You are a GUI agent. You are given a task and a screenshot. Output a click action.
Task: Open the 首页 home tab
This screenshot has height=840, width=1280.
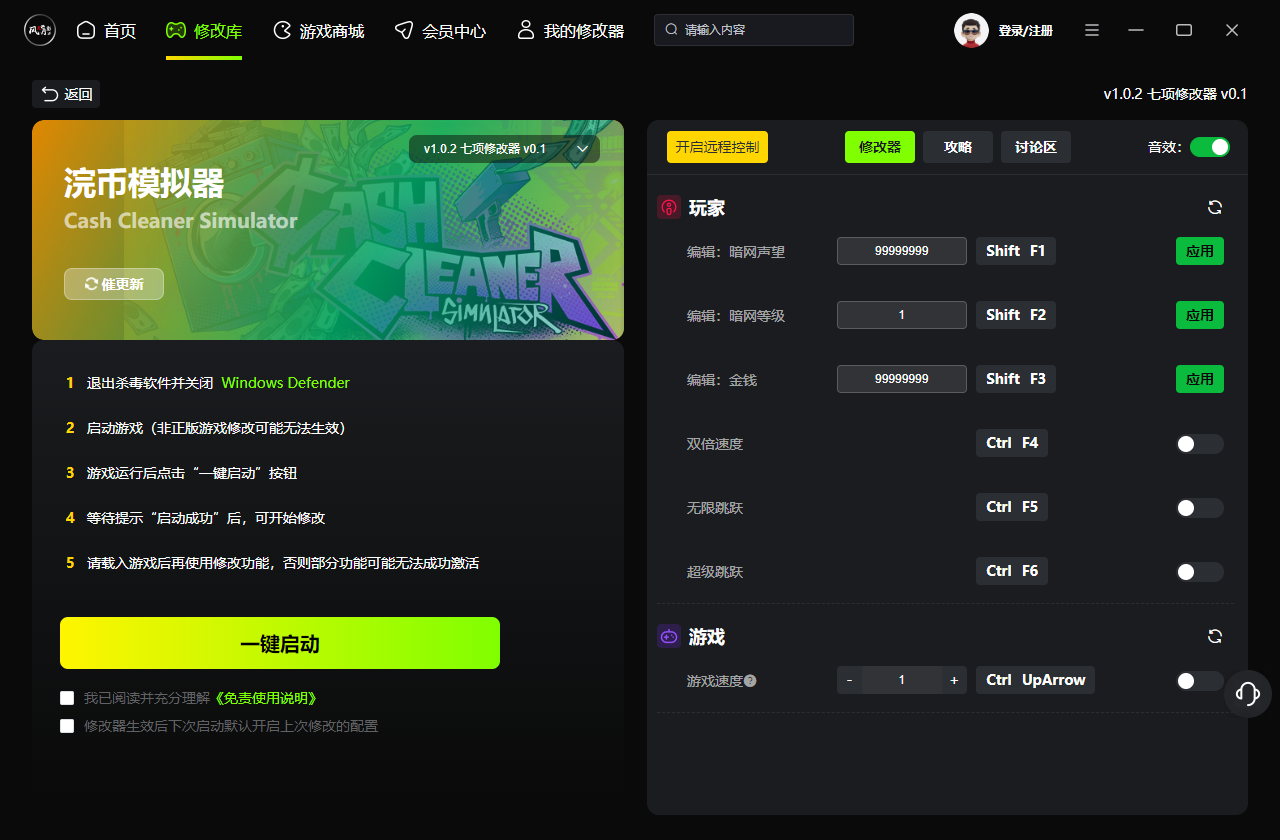click(x=106, y=31)
